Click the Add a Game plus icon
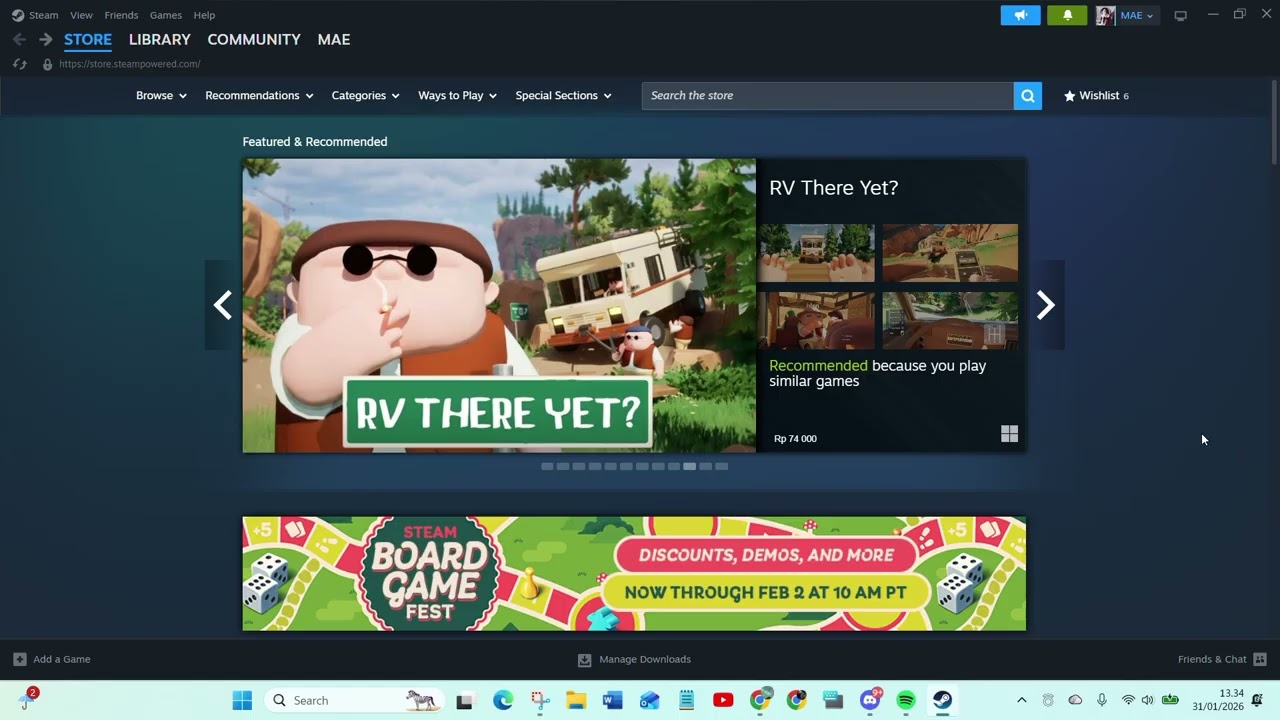The image size is (1280, 720). pyautogui.click(x=19, y=659)
